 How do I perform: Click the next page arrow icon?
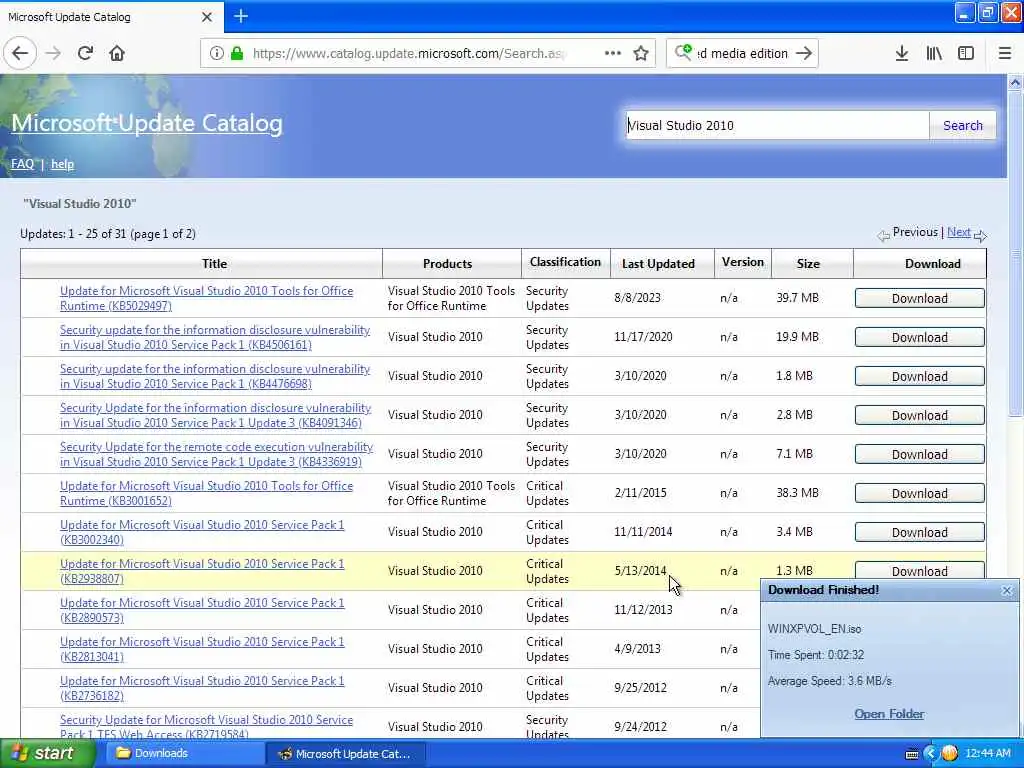tap(980, 236)
